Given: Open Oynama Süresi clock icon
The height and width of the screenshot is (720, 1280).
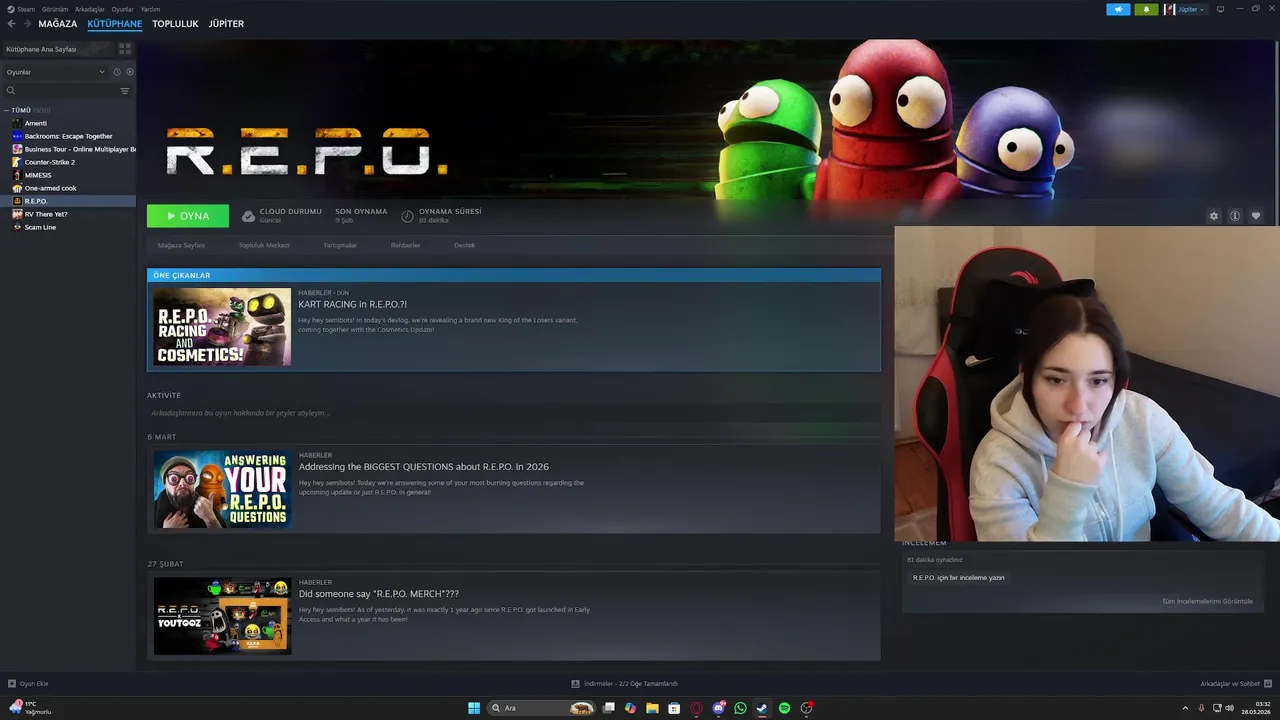Looking at the screenshot, I should point(407,216).
